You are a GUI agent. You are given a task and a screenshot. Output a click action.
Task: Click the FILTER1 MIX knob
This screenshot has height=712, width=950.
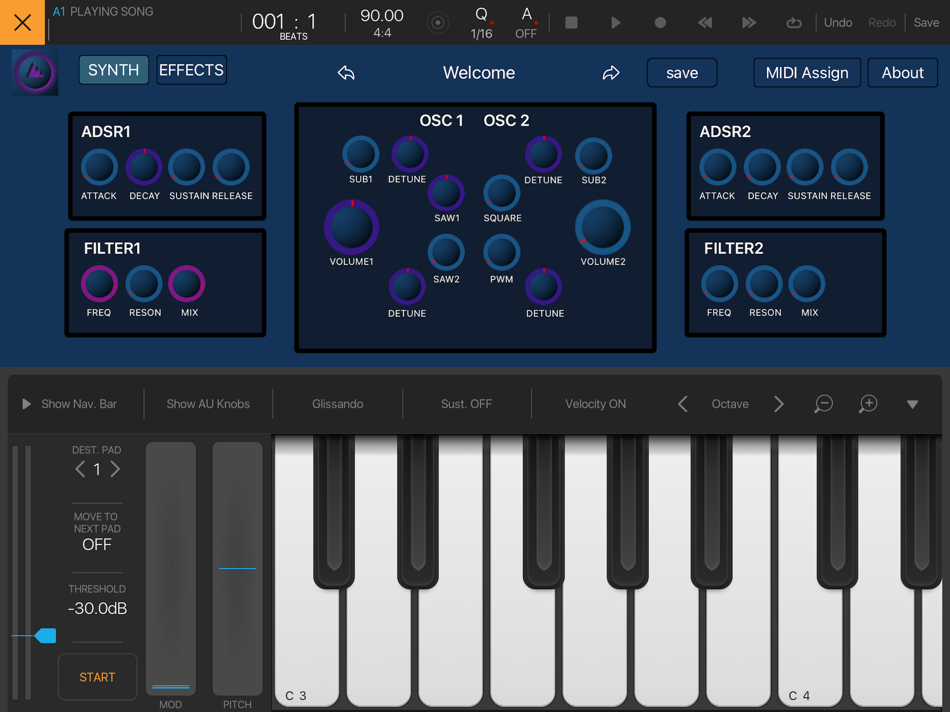[x=187, y=284]
